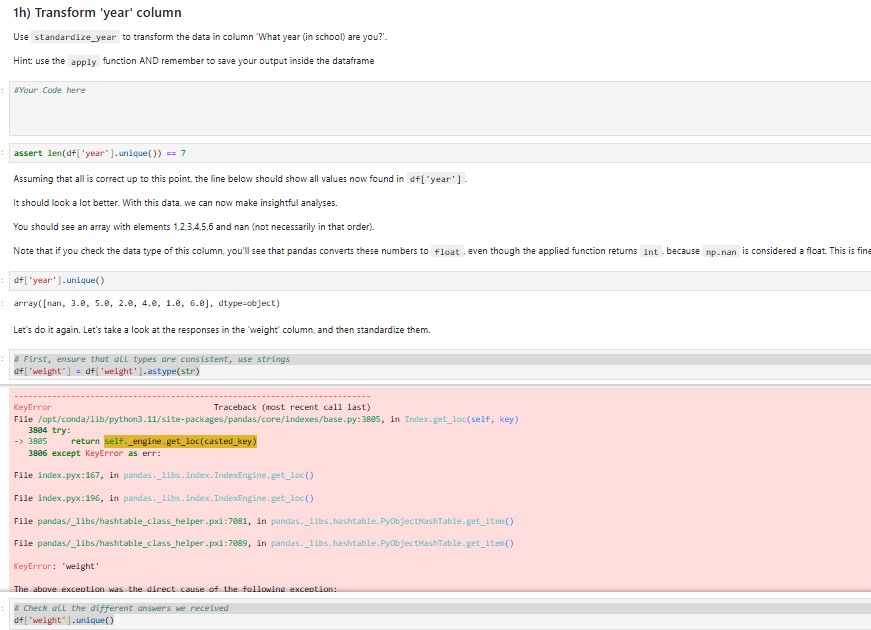Viewport: 871px width, 630px height.
Task: Click the array([nan, 3.0, 5.0...]) output text
Action: (x=147, y=303)
